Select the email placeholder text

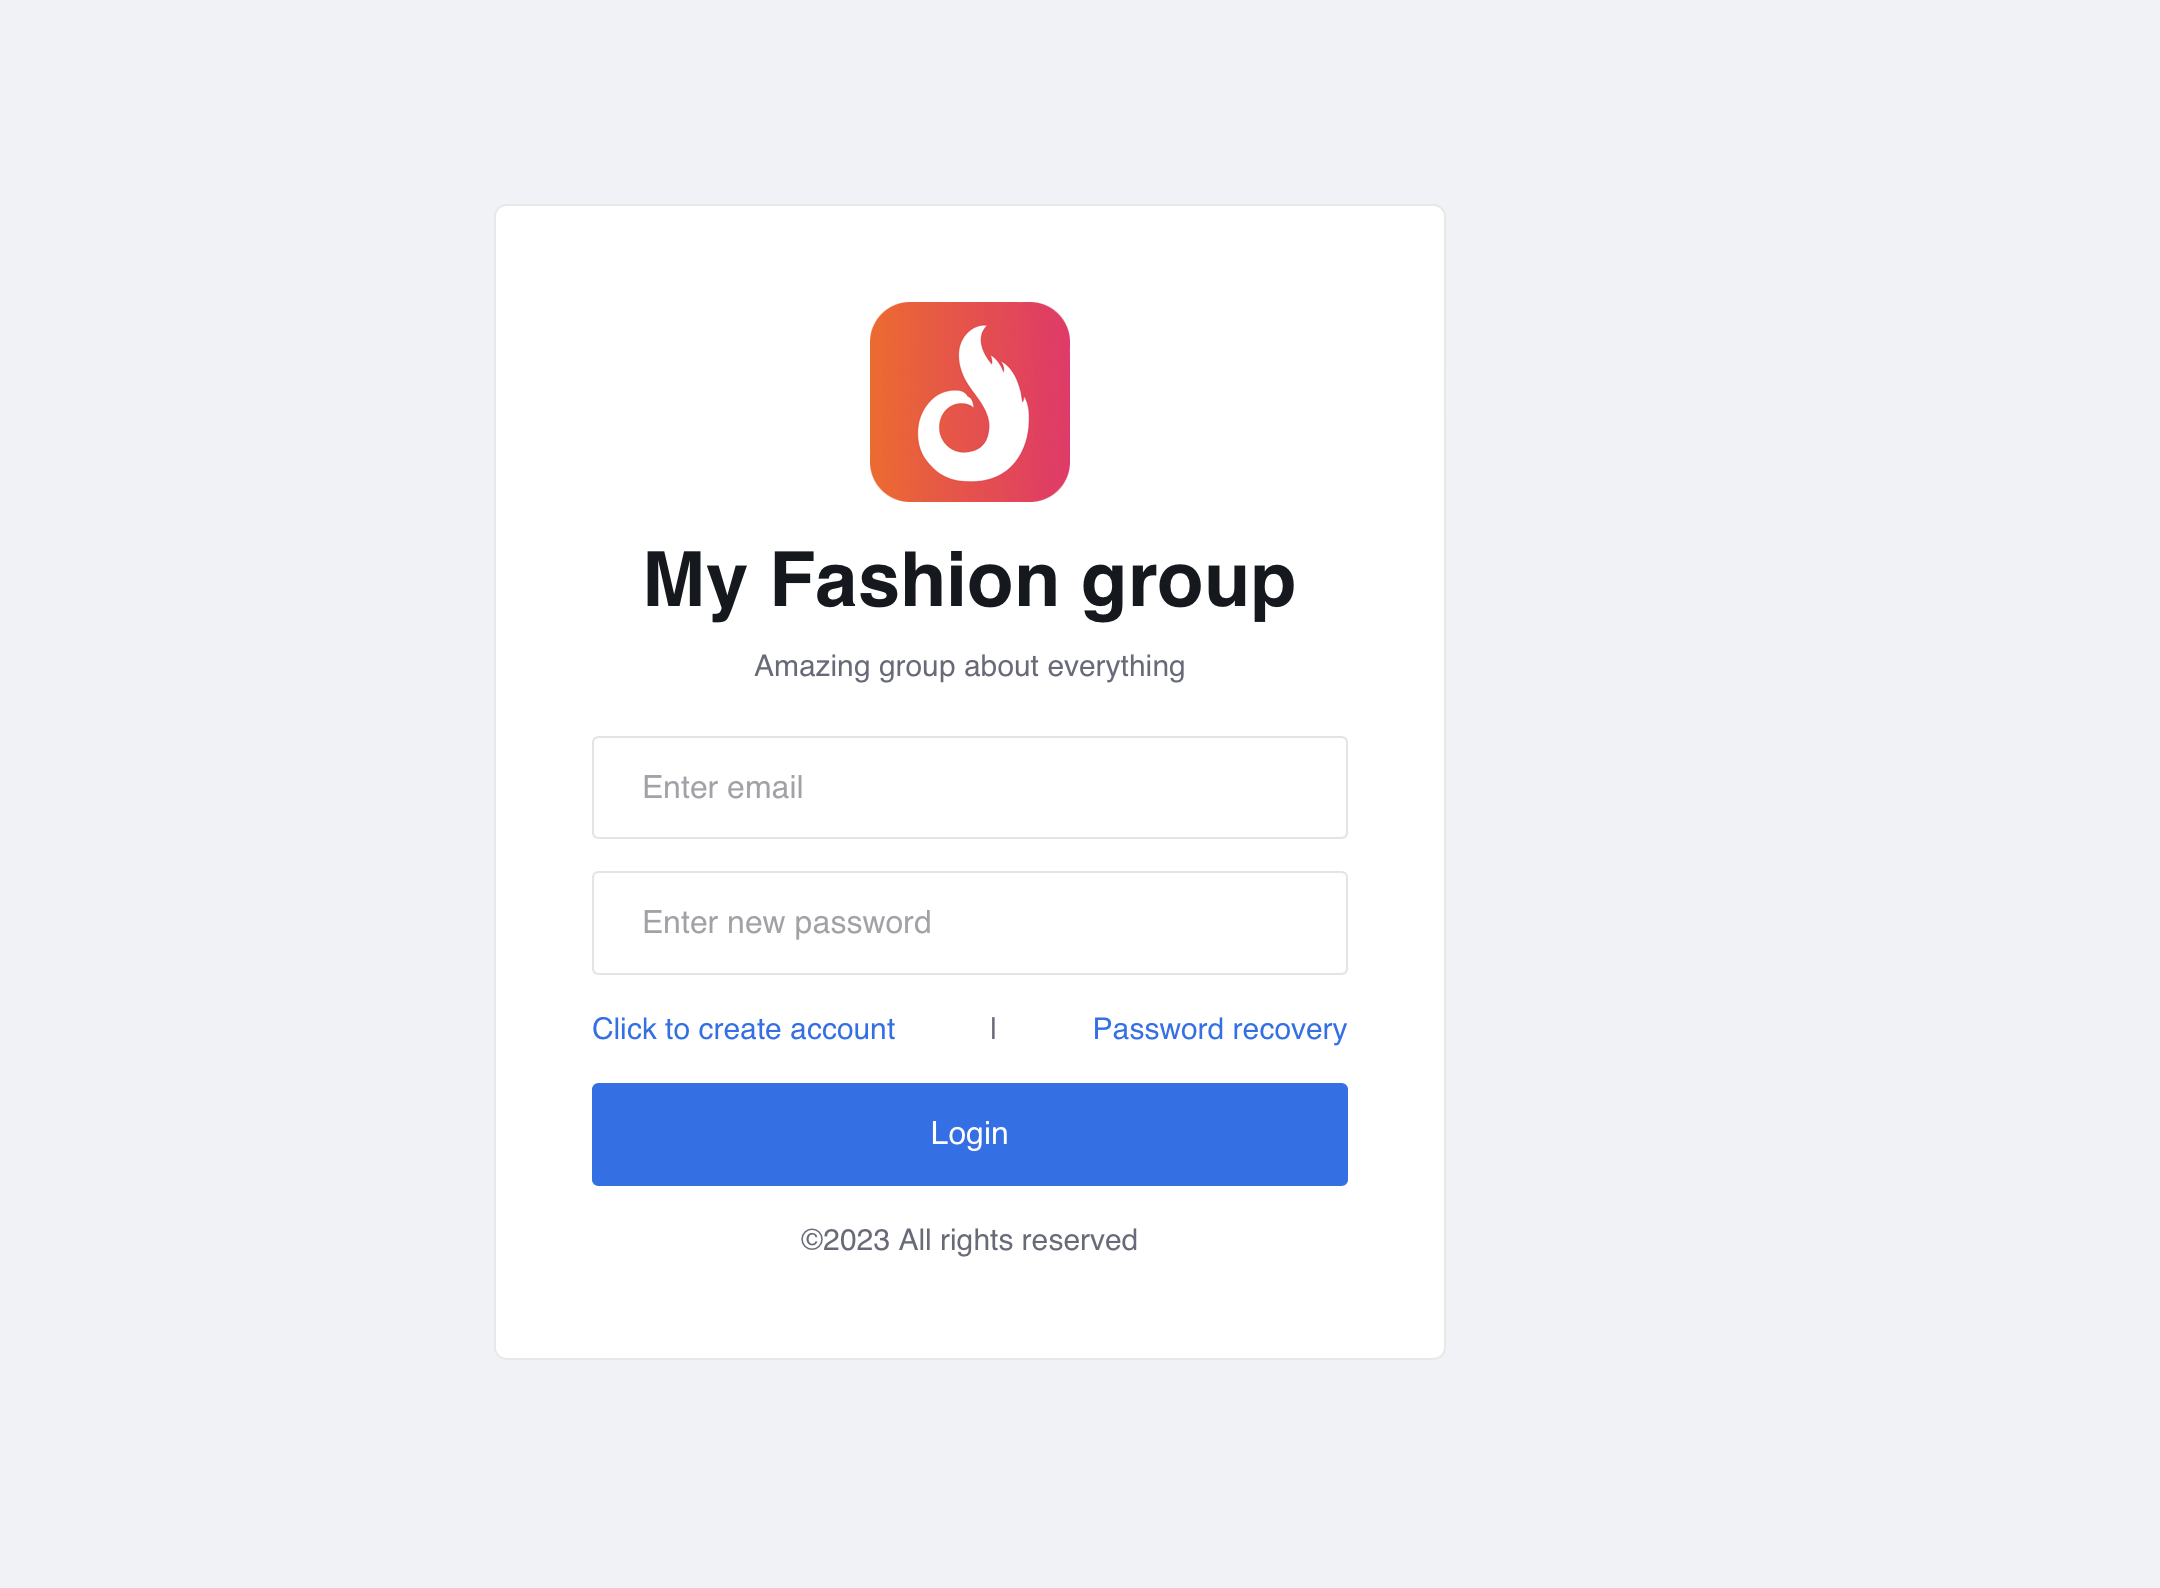723,788
